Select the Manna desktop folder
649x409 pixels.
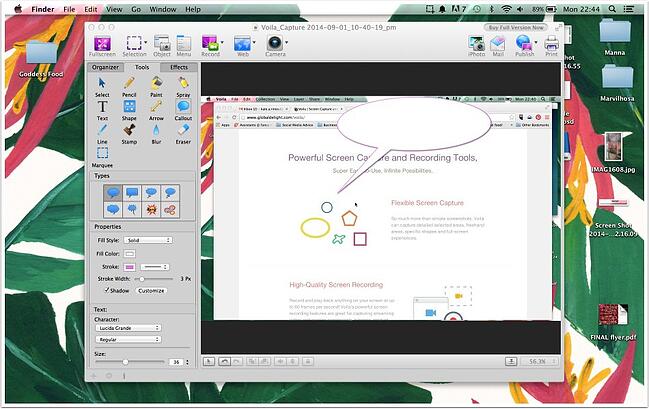615,36
